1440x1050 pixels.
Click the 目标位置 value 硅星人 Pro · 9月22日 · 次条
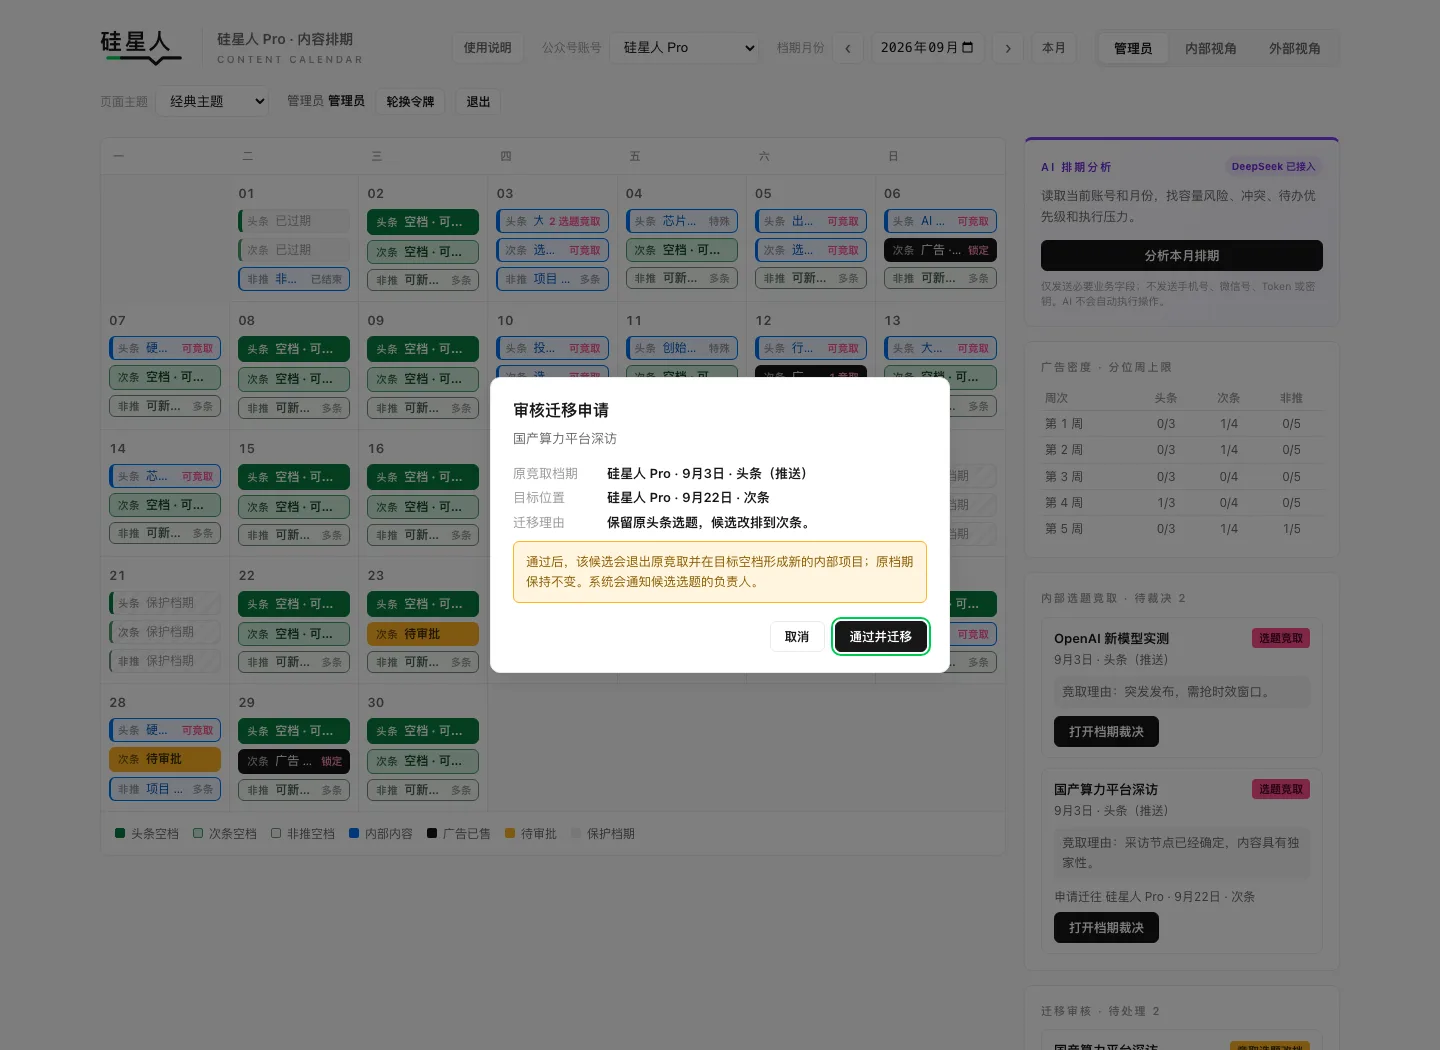(x=688, y=497)
